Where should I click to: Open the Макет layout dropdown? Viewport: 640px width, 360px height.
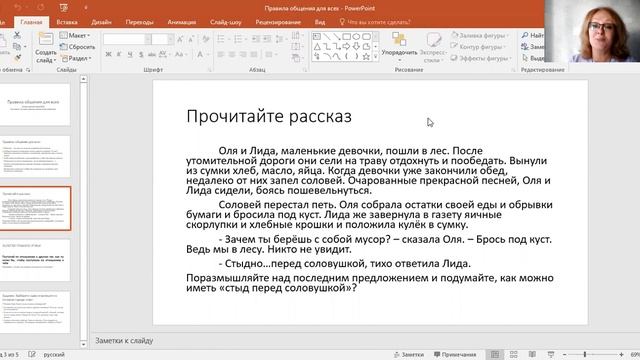(75, 36)
